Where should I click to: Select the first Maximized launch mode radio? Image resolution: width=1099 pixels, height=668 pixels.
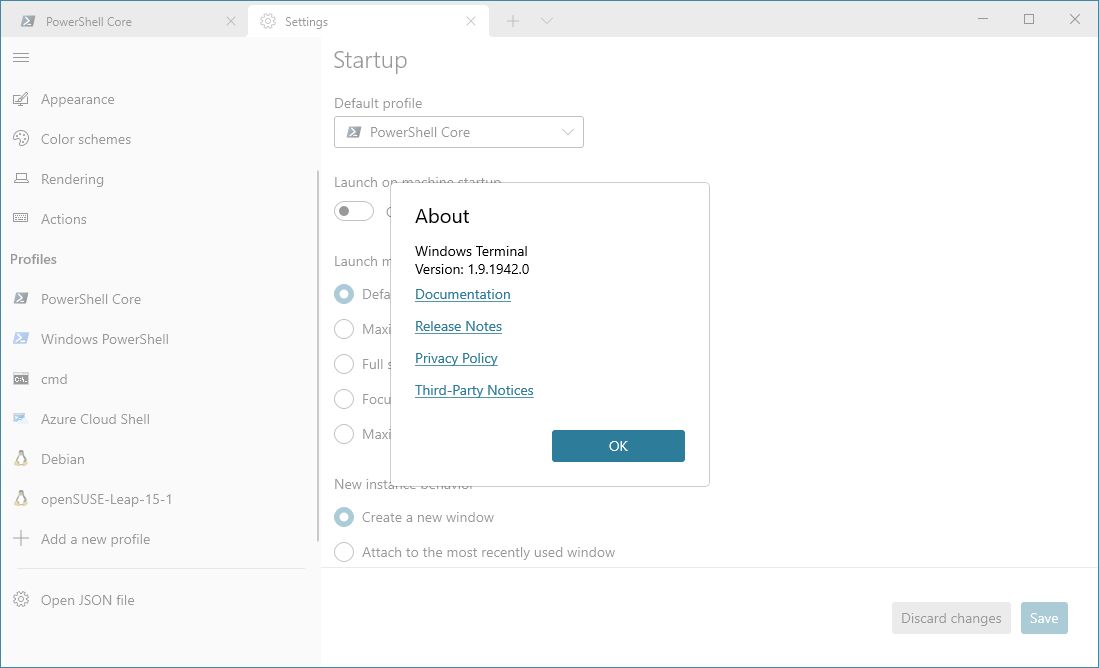tap(343, 329)
